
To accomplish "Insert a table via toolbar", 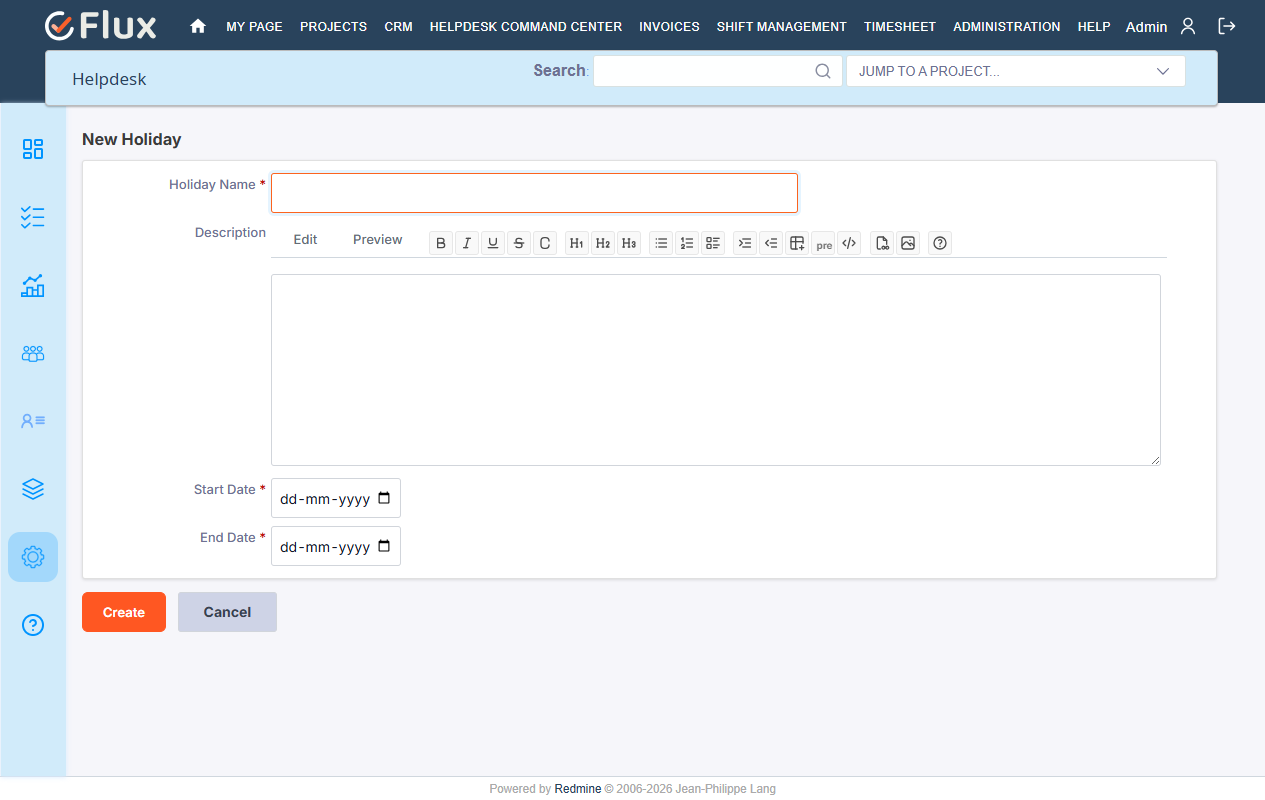I will click(797, 243).
